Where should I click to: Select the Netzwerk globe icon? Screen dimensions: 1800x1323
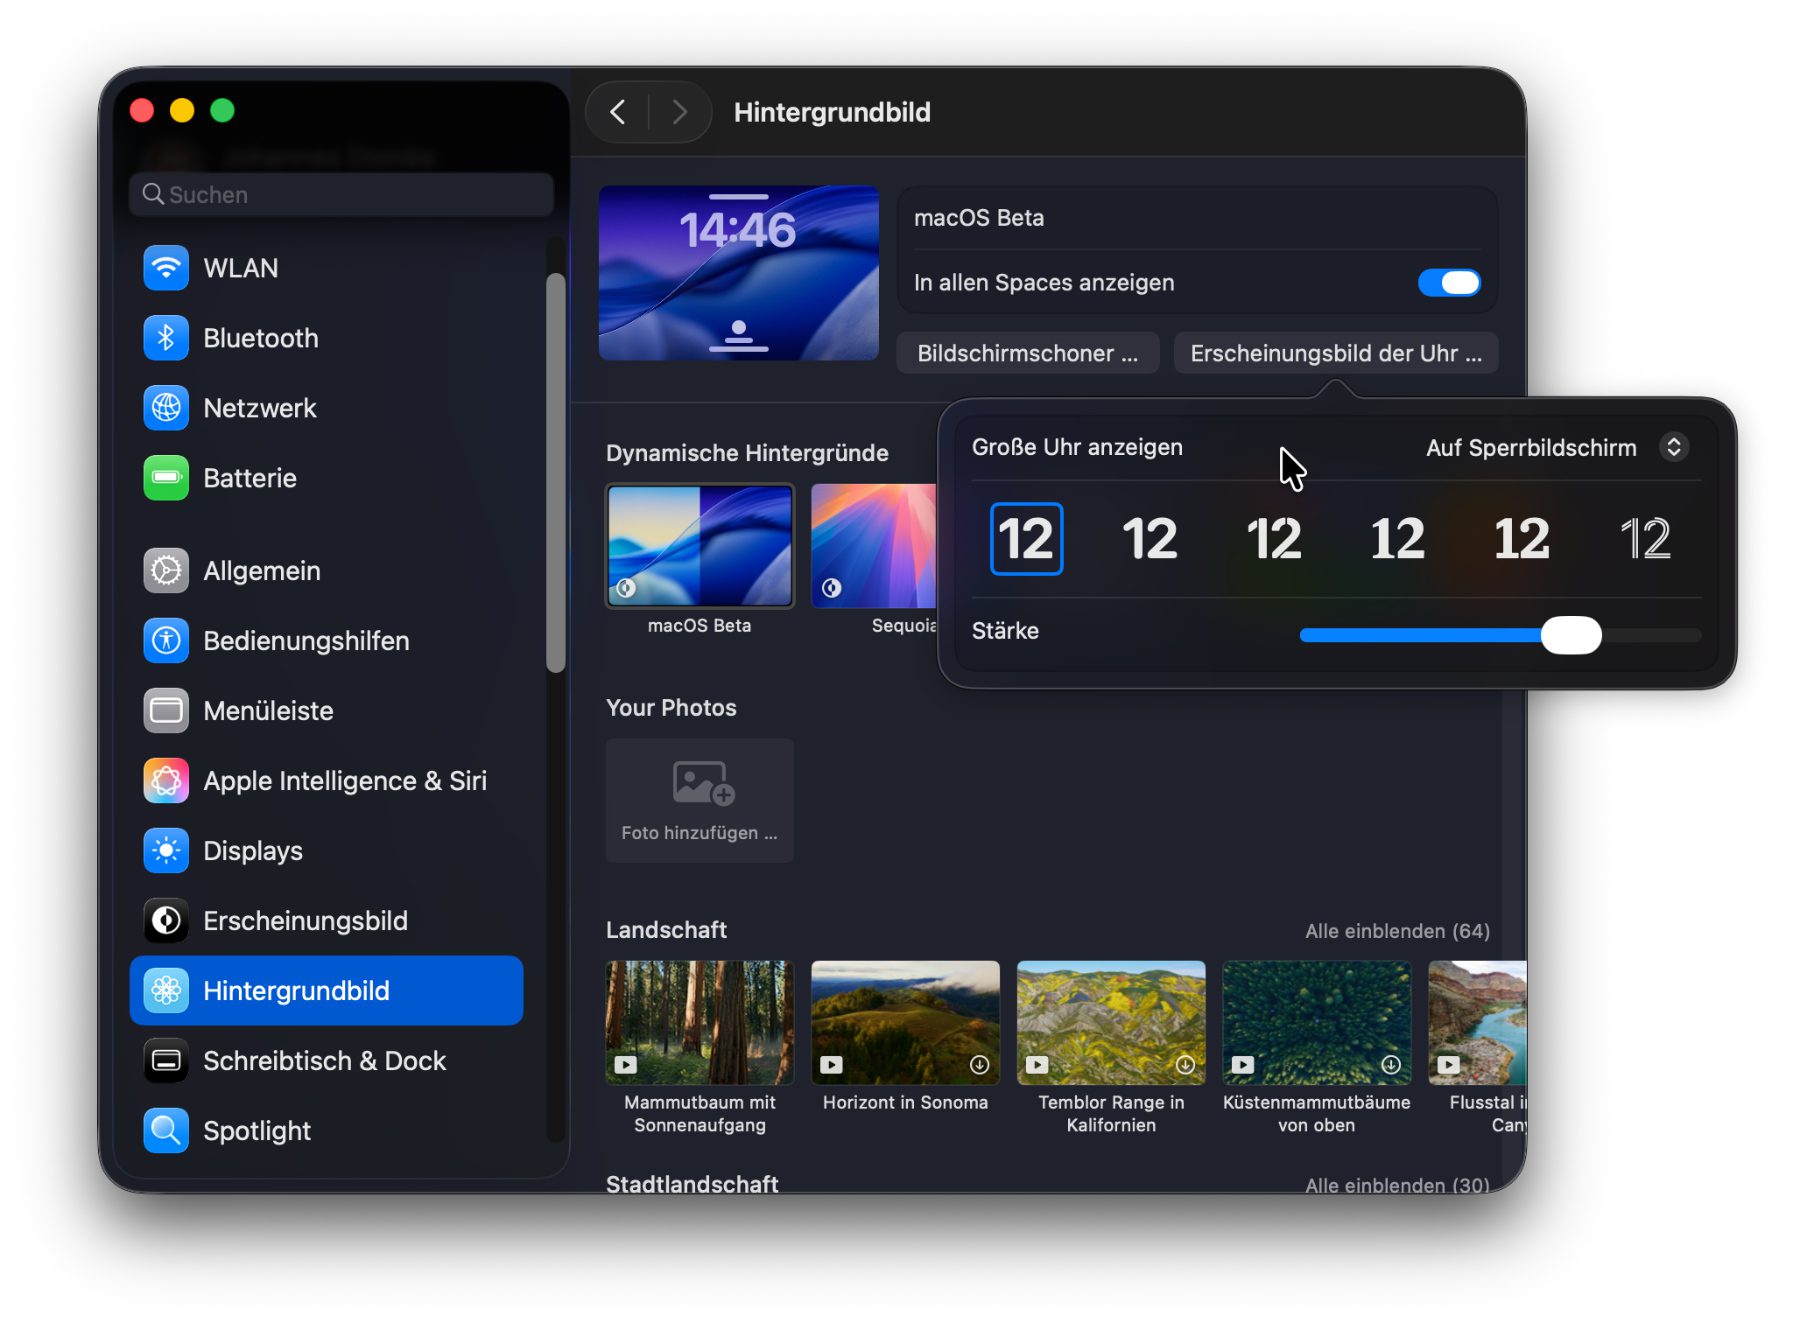tap(166, 408)
